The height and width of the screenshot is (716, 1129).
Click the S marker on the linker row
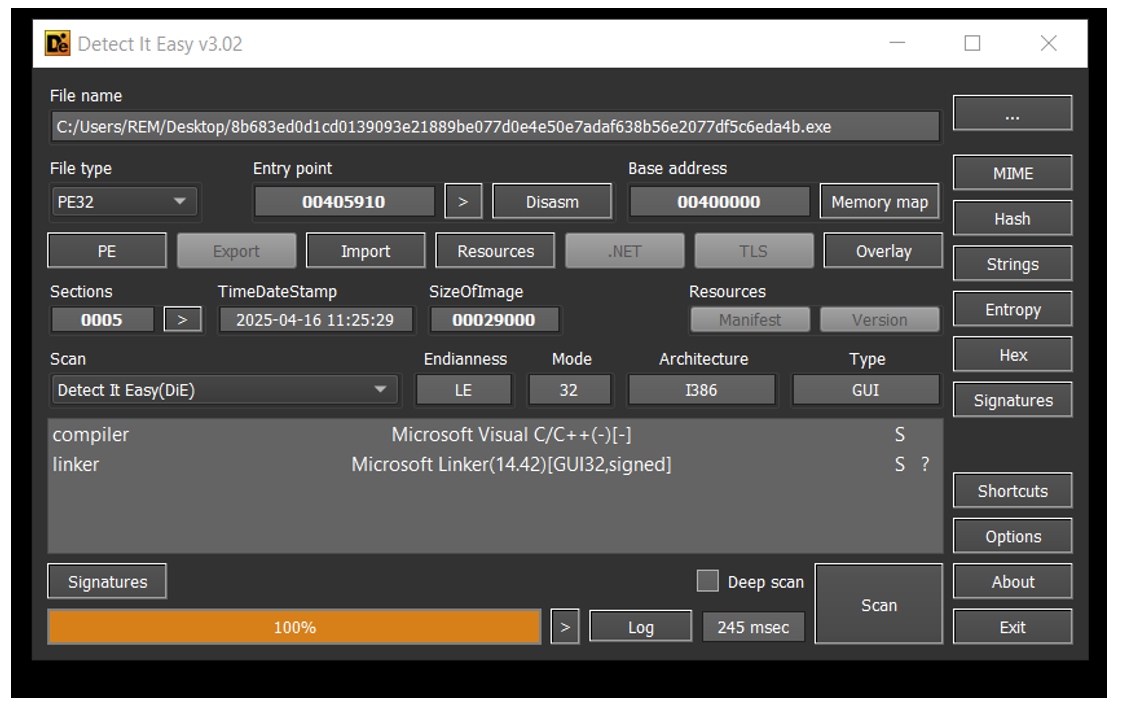[900, 465]
